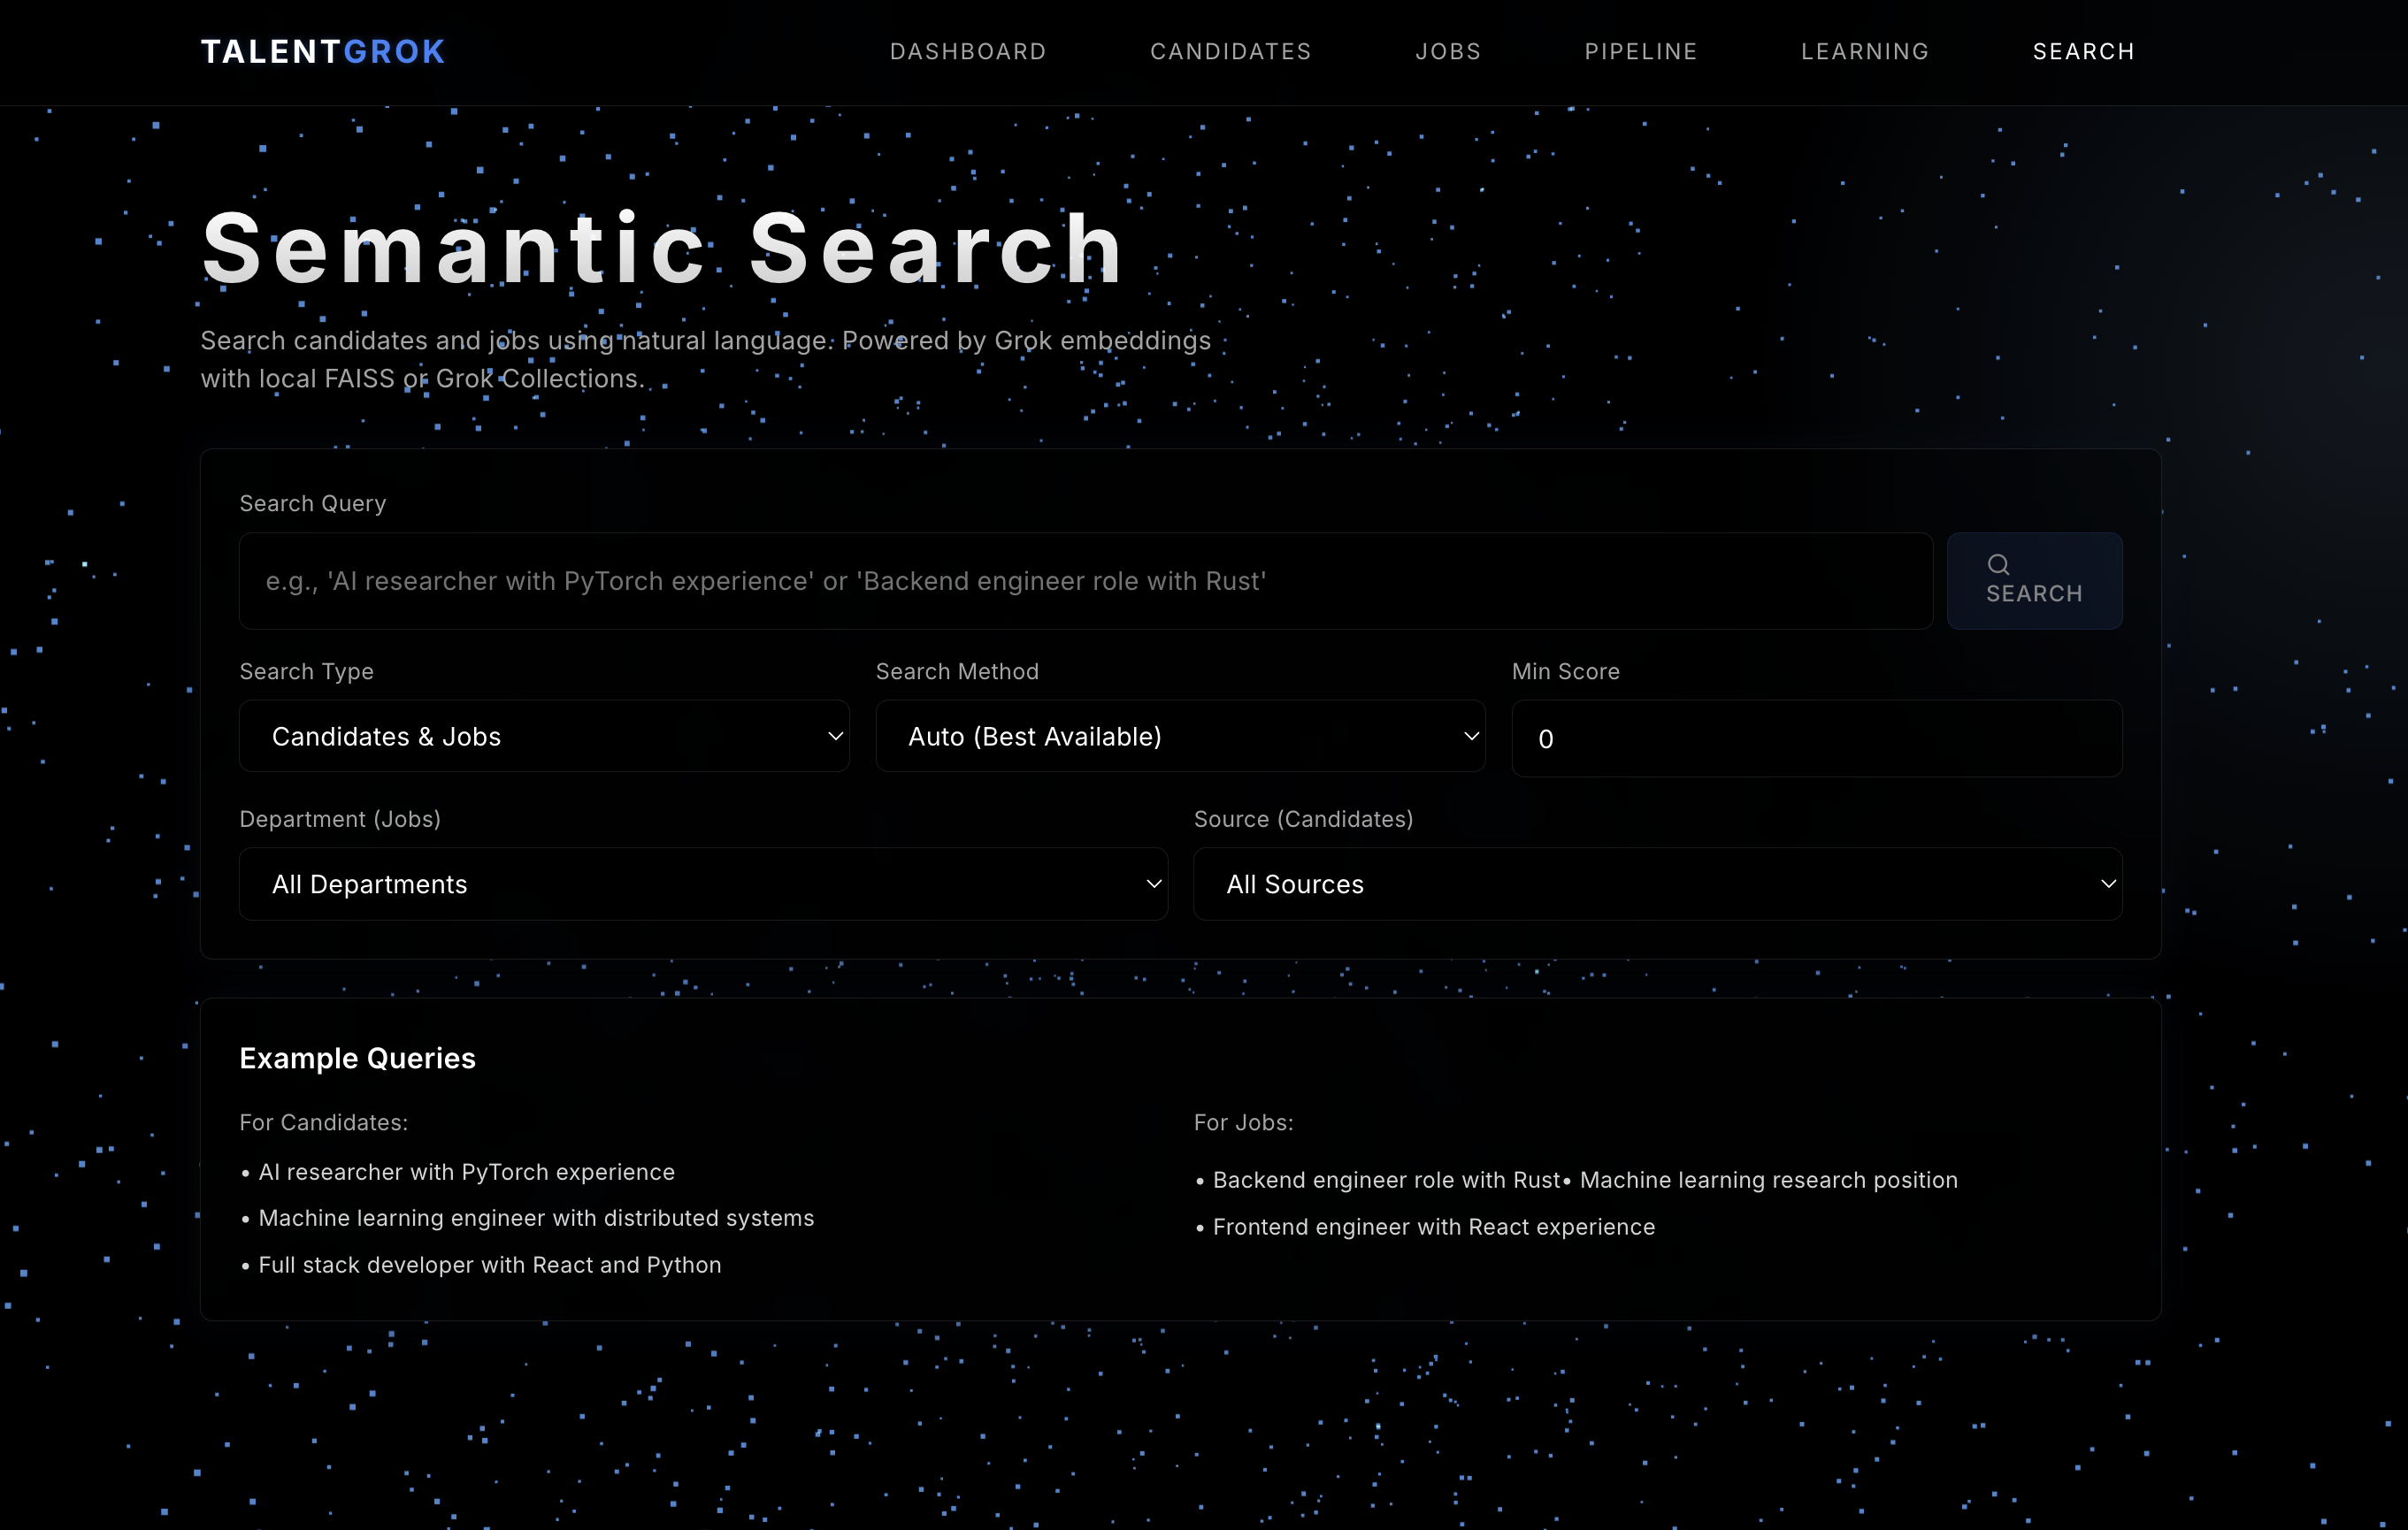Screen dimensions: 2408x1530
Task: Go to the Candidates page
Action: (1230, 52)
